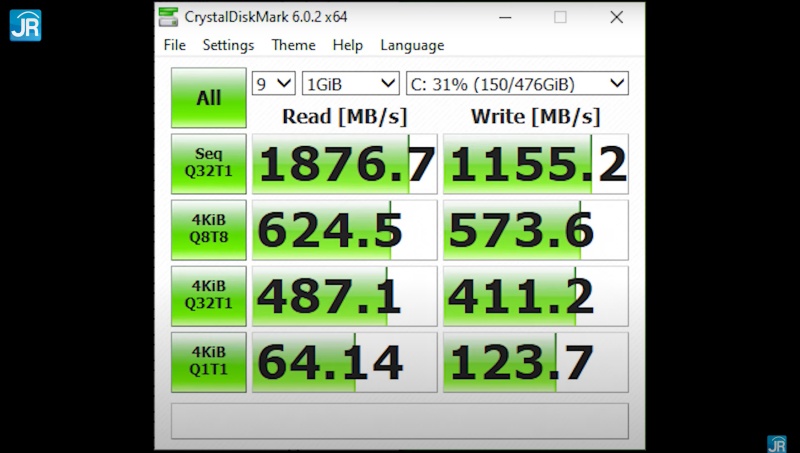Click the 4KiB Q8T8 write value 573.6
800x453 pixels.
[x=536, y=230]
